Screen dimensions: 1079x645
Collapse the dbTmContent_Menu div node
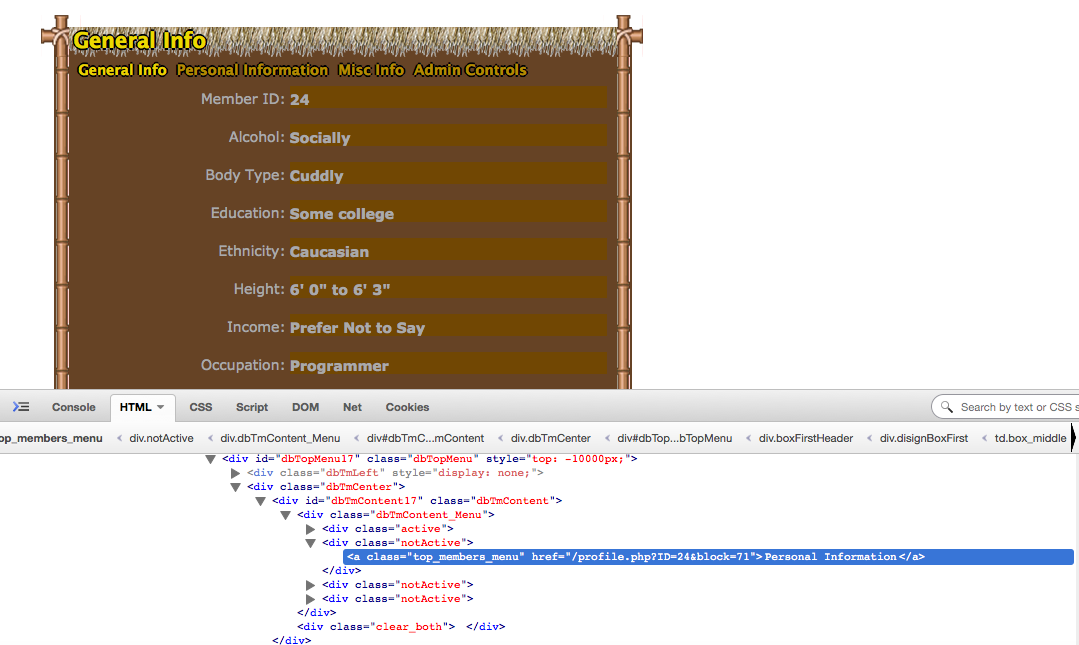tap(285, 515)
